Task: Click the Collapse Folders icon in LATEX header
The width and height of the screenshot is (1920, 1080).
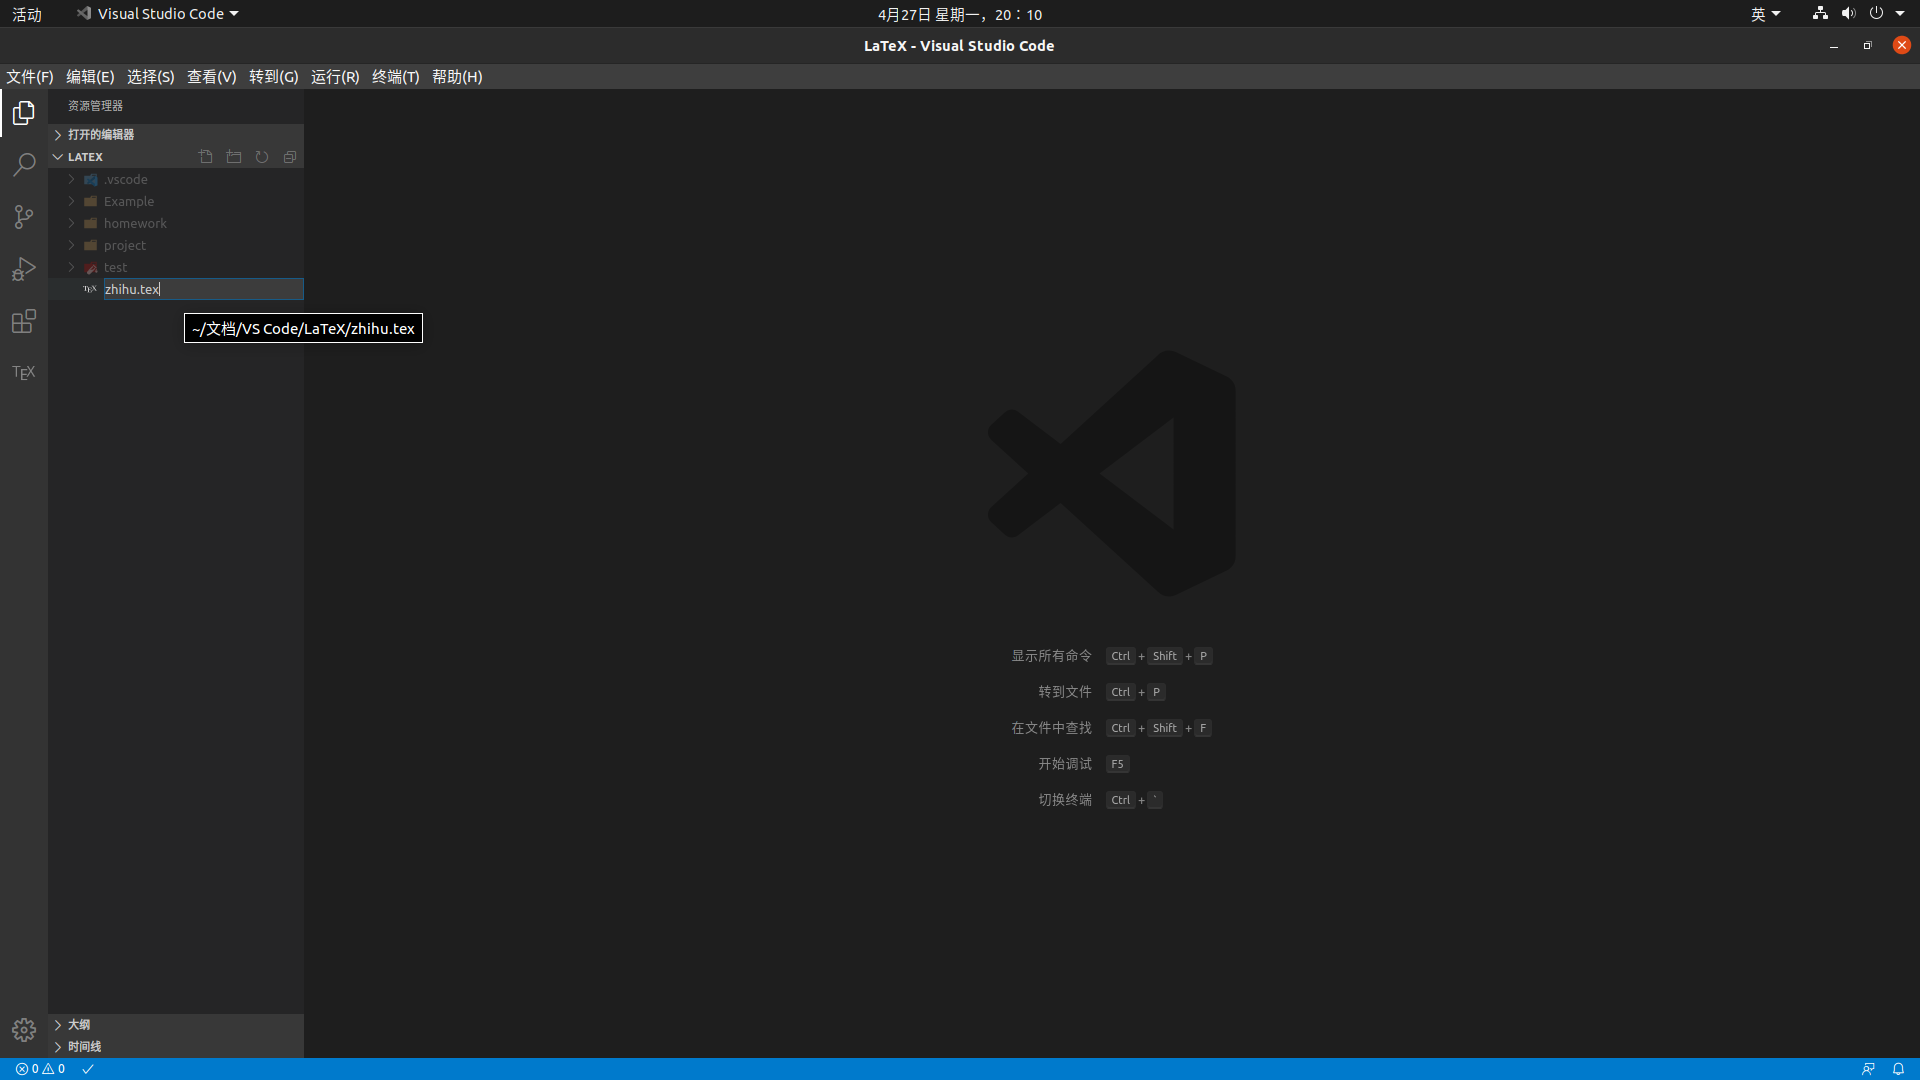Action: pos(289,156)
